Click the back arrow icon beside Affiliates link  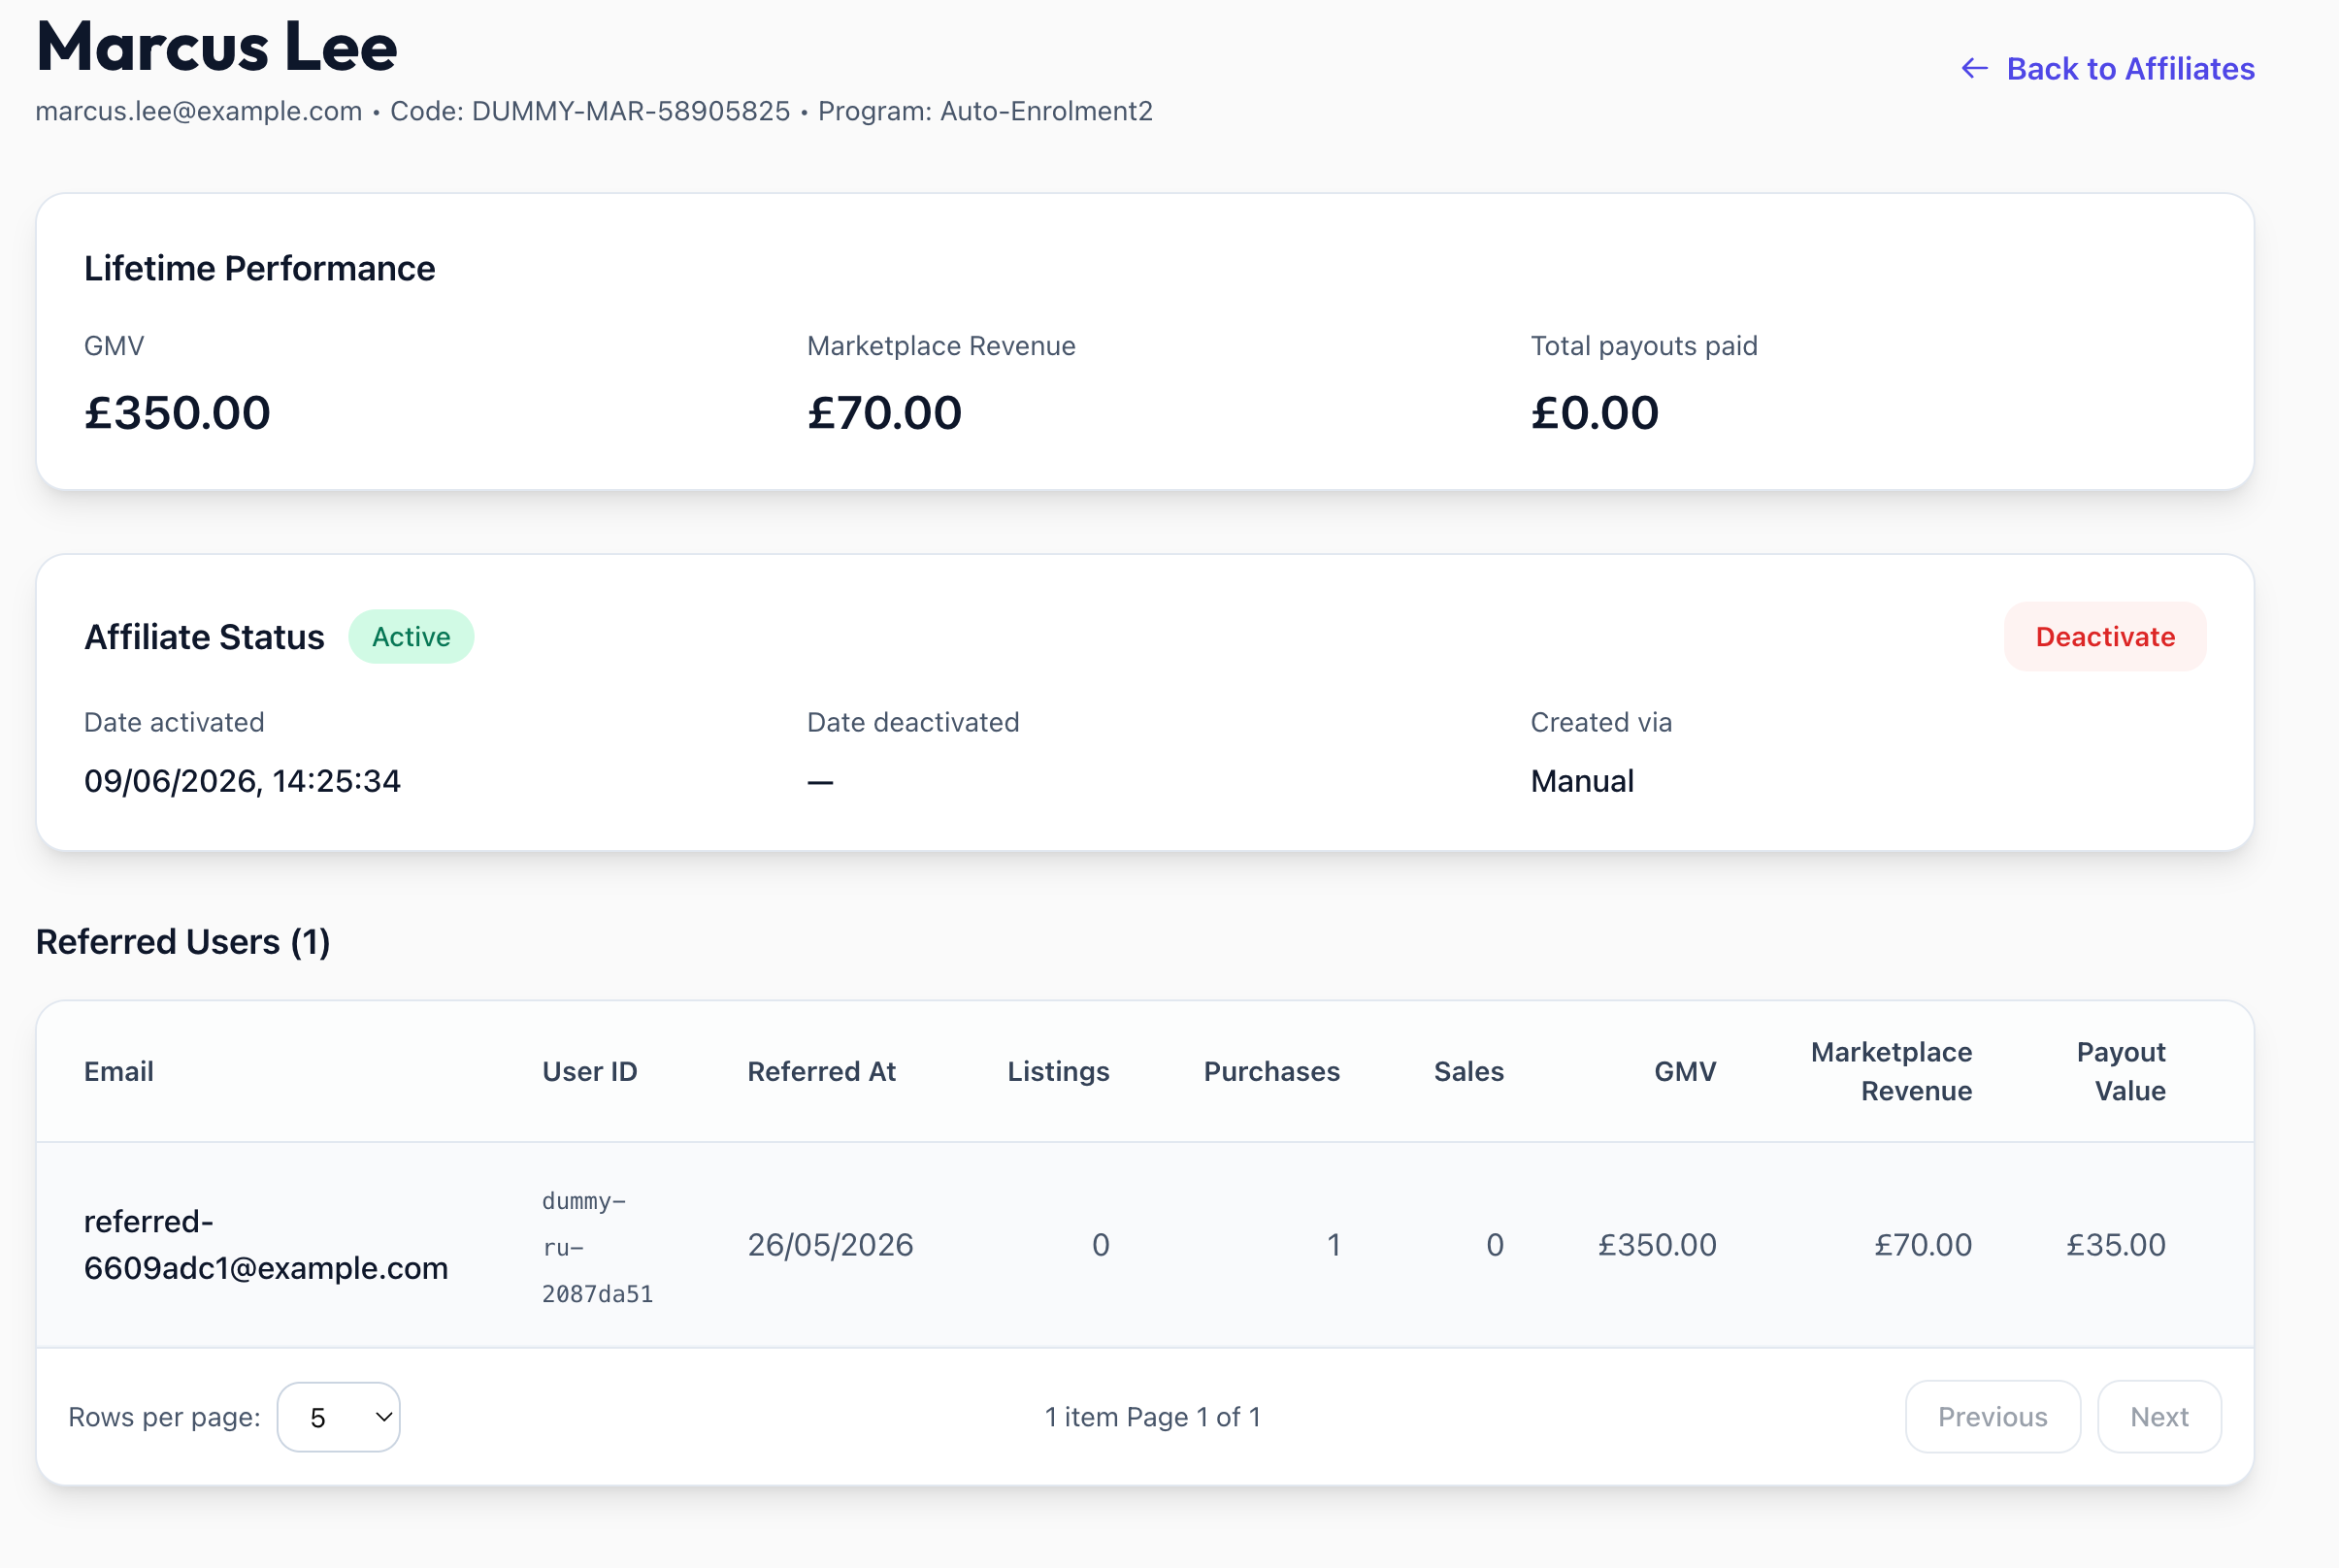pyautogui.click(x=1974, y=68)
